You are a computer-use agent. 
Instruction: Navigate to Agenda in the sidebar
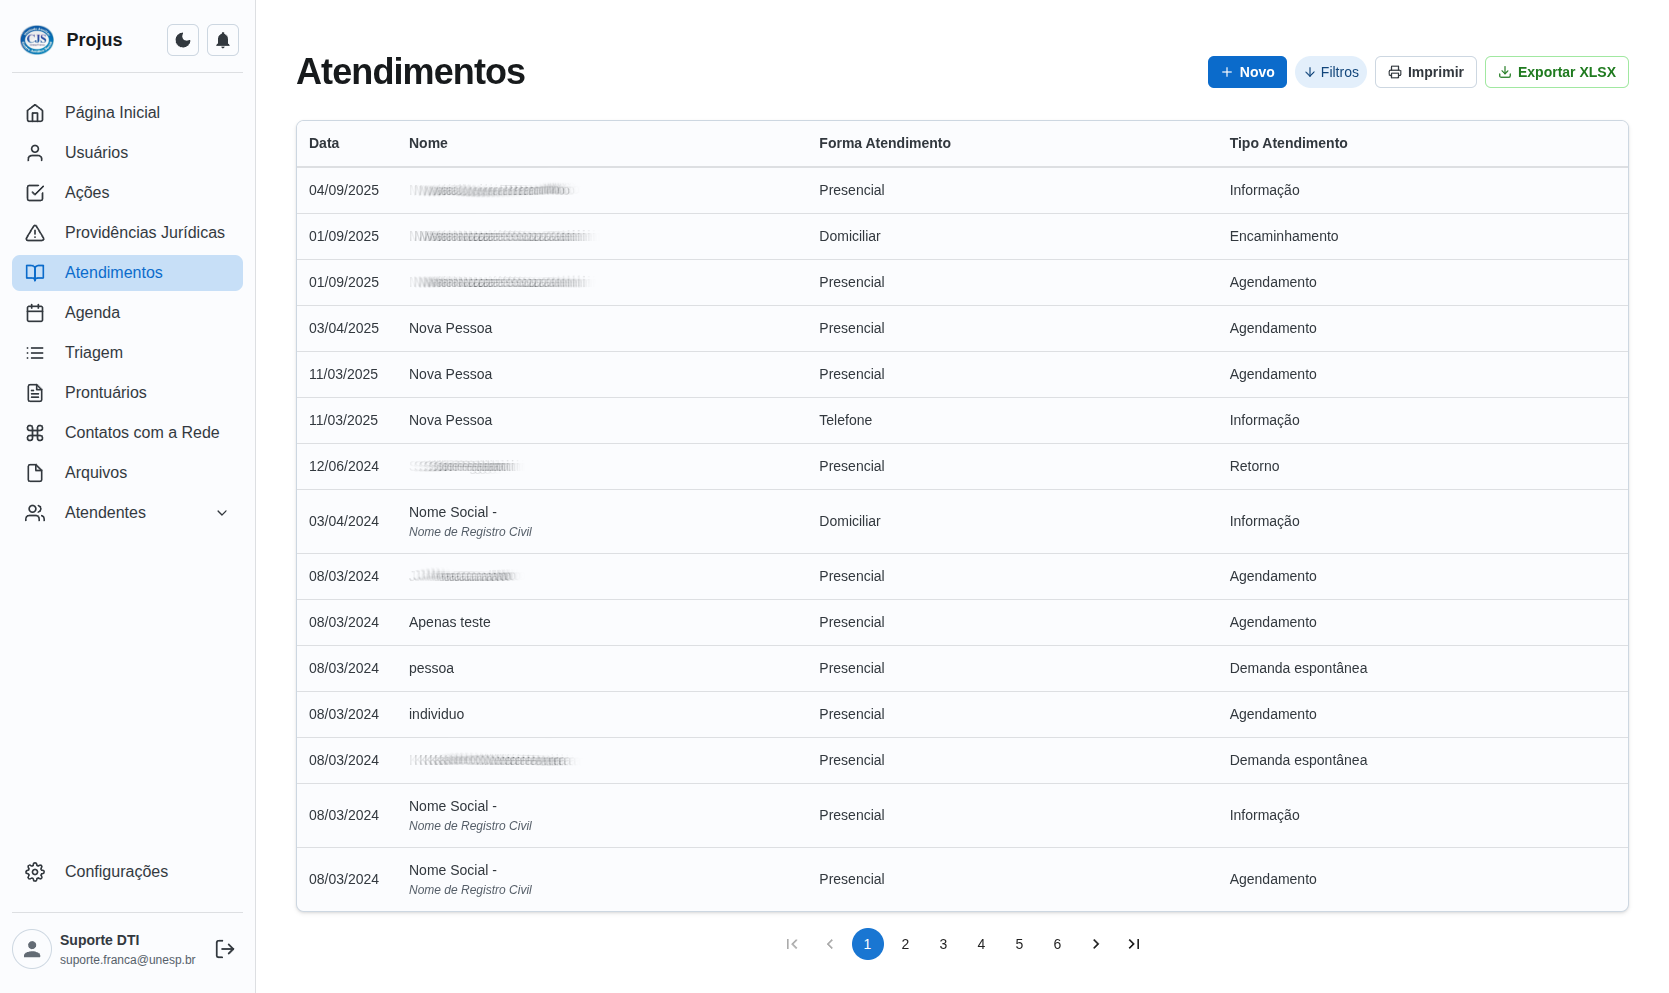pos(92,313)
